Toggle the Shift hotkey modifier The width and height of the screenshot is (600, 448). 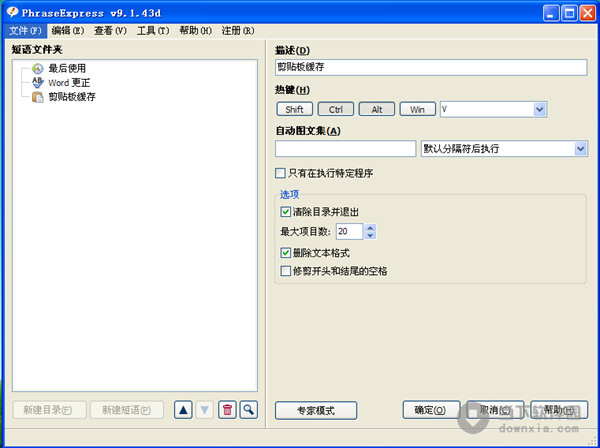pyautogui.click(x=294, y=109)
